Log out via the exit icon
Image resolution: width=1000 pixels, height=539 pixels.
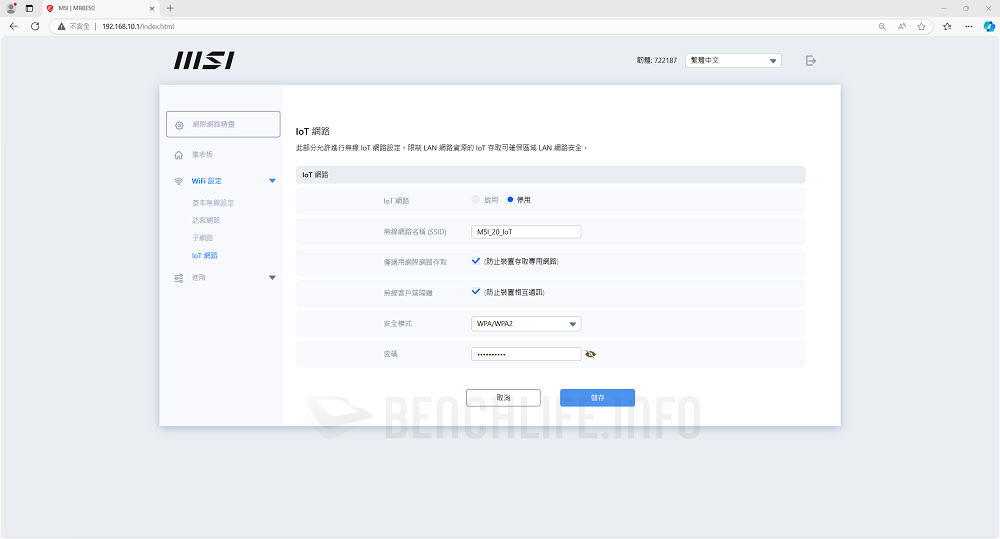pyautogui.click(x=811, y=61)
